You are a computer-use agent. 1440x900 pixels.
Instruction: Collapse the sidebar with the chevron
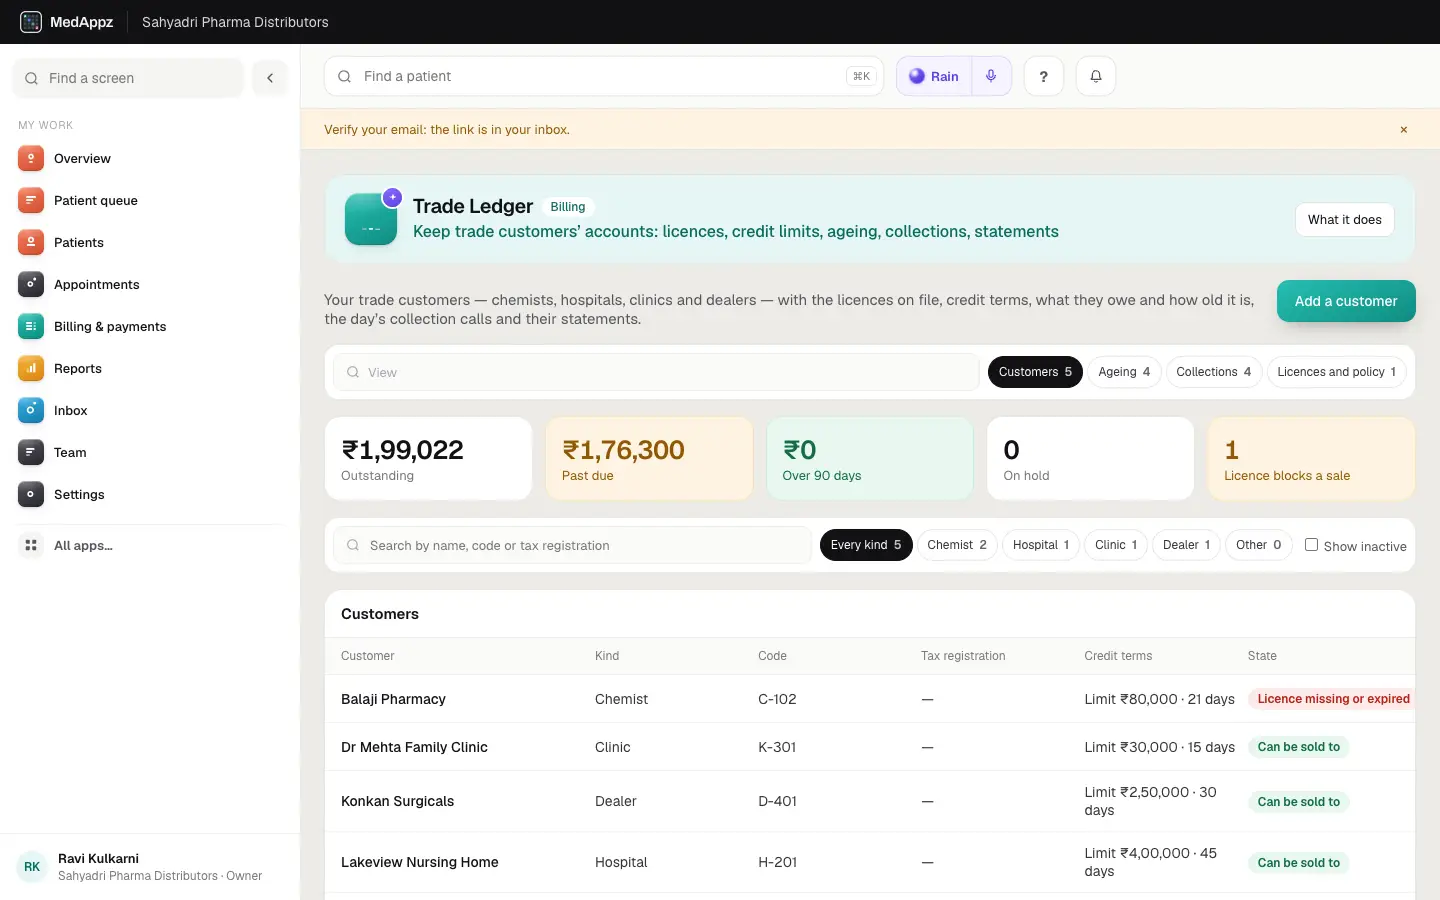270,78
